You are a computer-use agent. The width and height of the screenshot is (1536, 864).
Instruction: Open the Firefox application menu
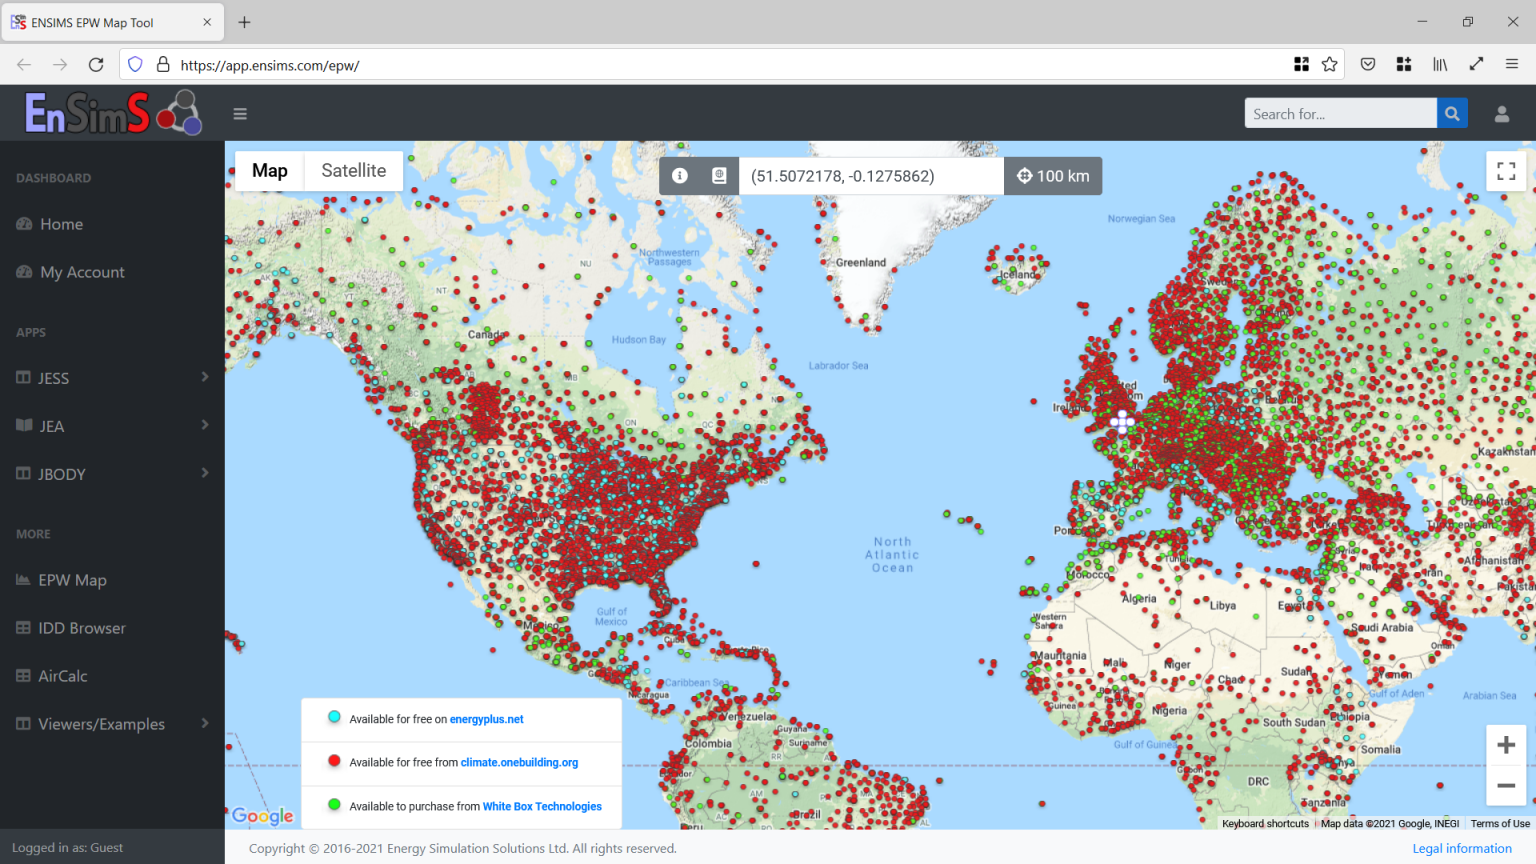1512,64
